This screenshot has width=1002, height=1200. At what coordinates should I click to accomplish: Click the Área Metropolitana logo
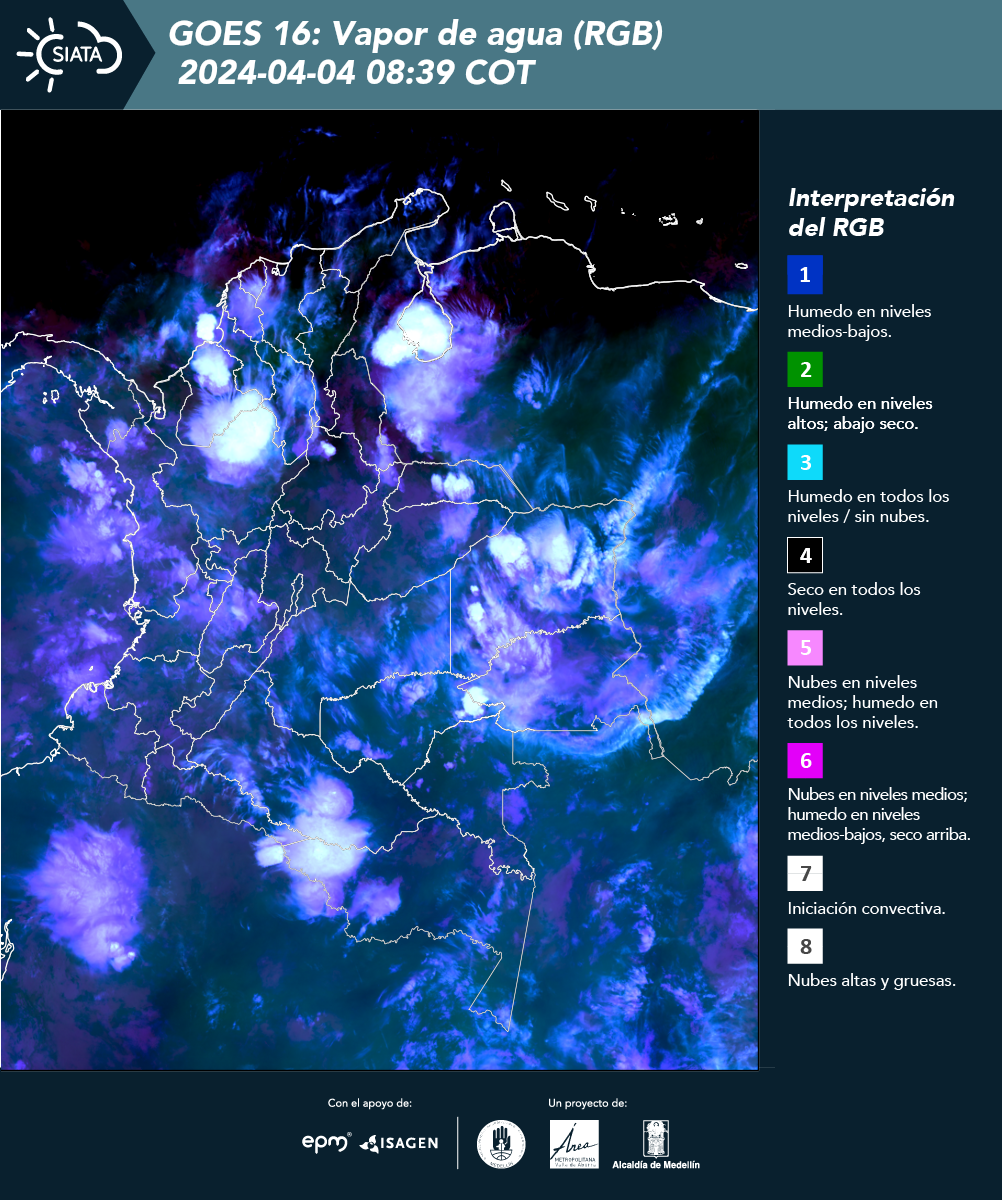click(x=575, y=1144)
